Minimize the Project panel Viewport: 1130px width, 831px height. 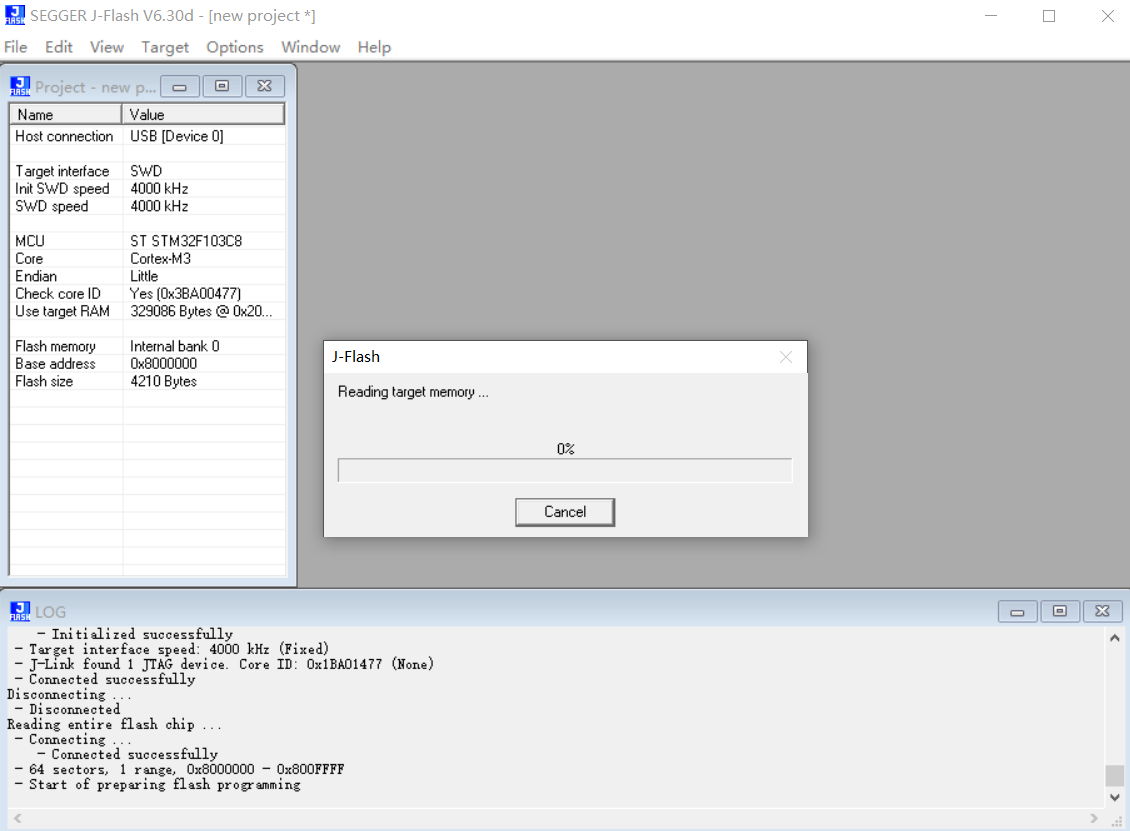[179, 86]
